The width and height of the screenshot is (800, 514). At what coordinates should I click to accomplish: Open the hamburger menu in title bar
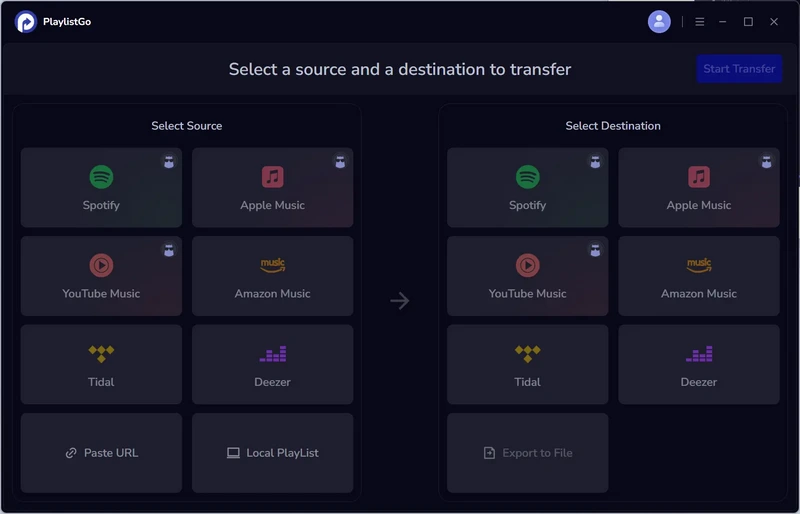[699, 21]
